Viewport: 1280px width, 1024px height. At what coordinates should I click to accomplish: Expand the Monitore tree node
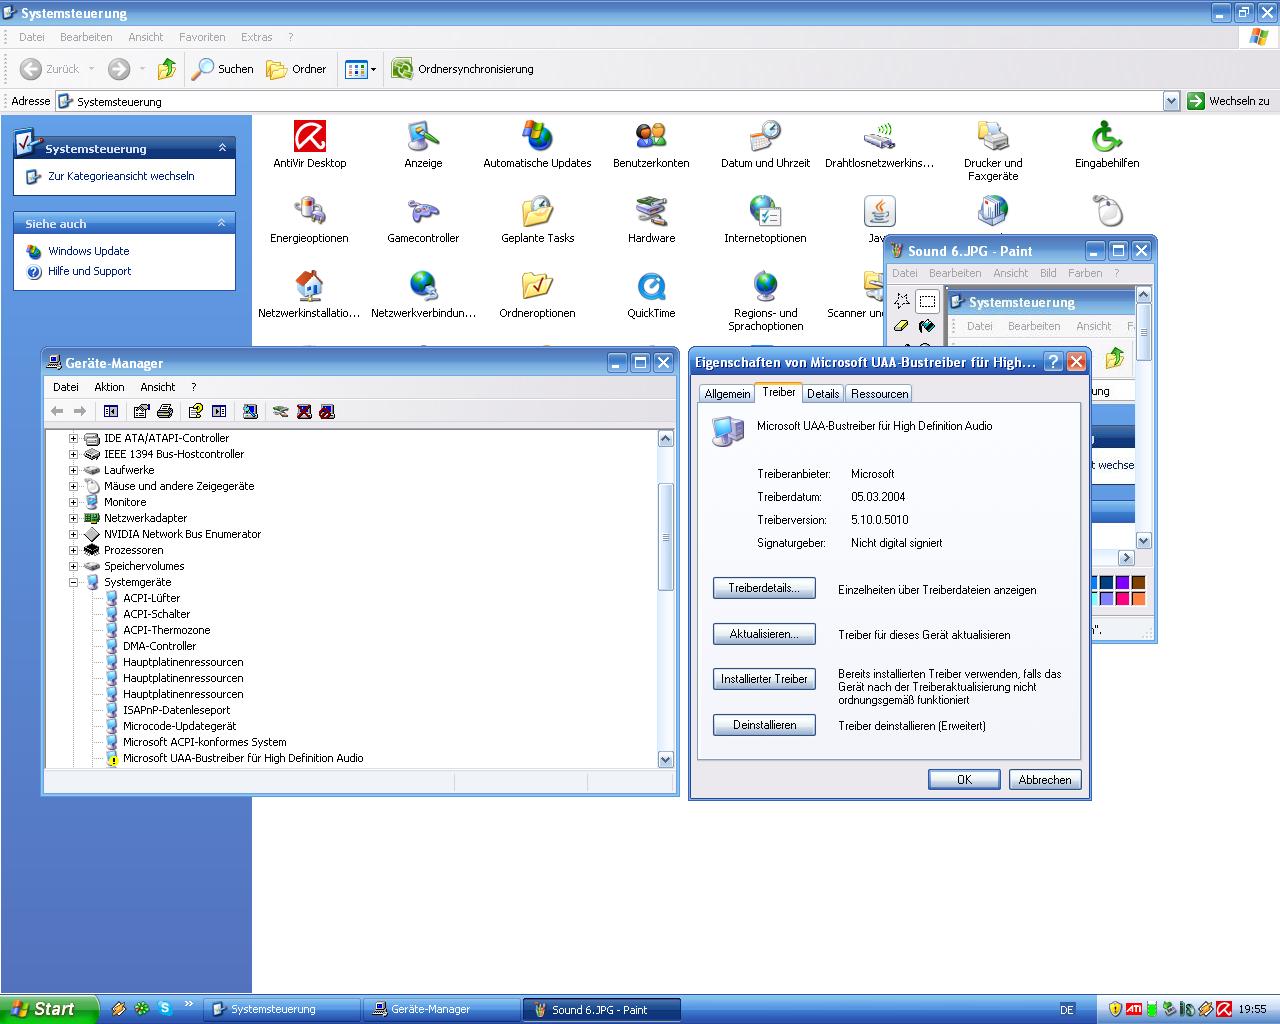click(73, 502)
